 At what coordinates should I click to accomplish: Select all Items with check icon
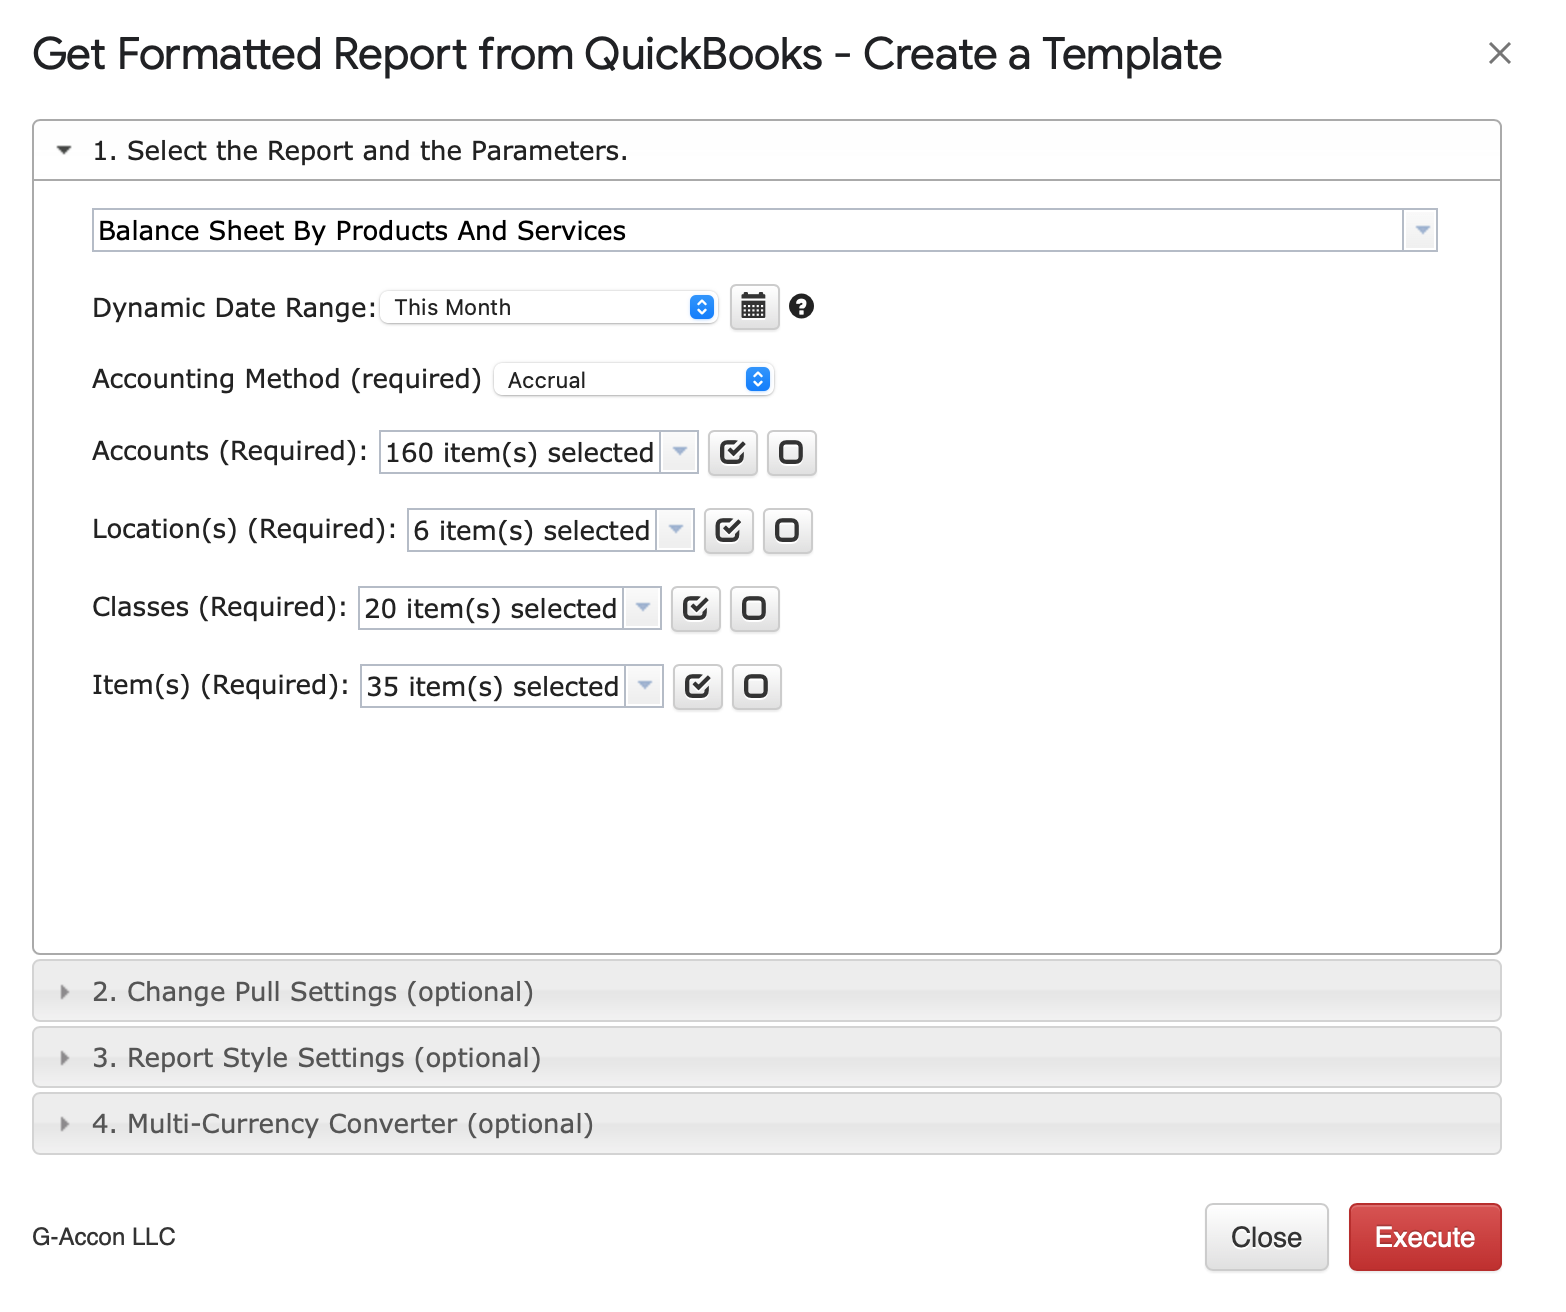(698, 687)
